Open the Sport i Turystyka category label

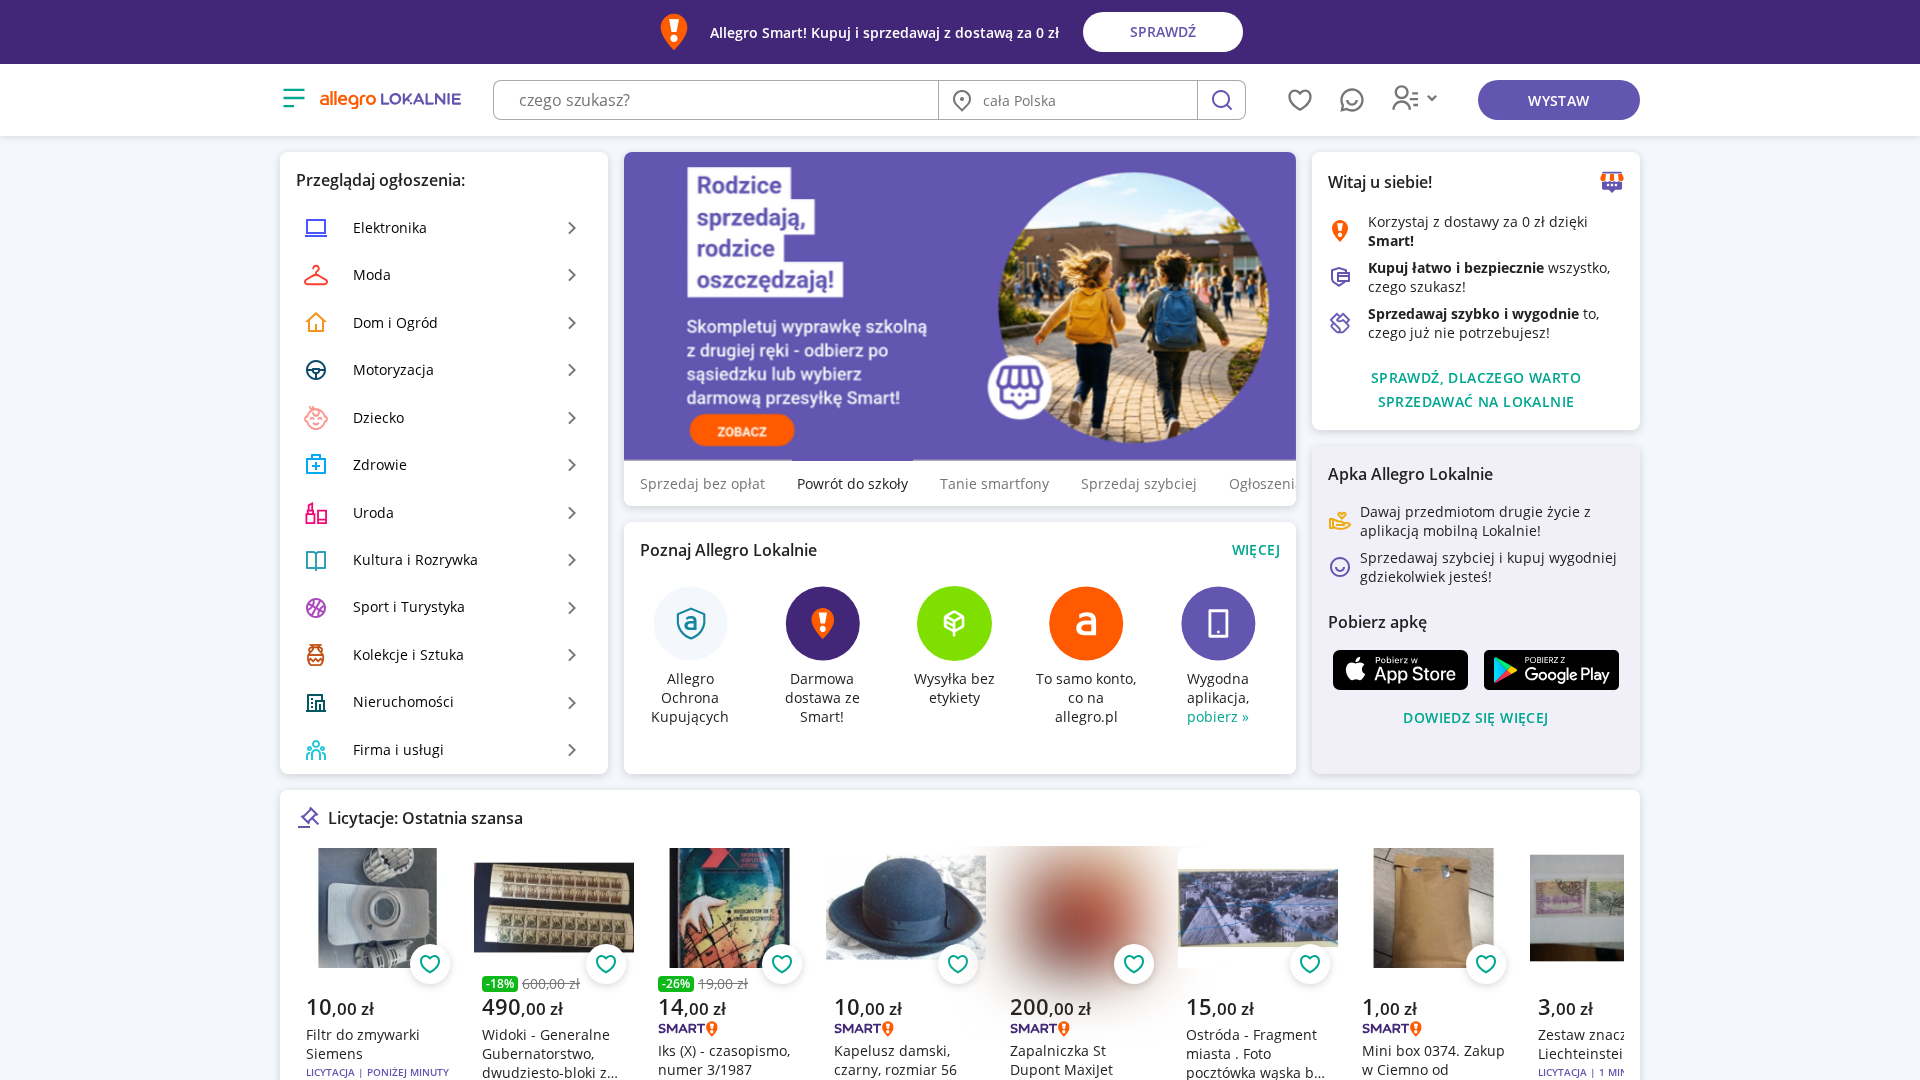[x=409, y=607]
